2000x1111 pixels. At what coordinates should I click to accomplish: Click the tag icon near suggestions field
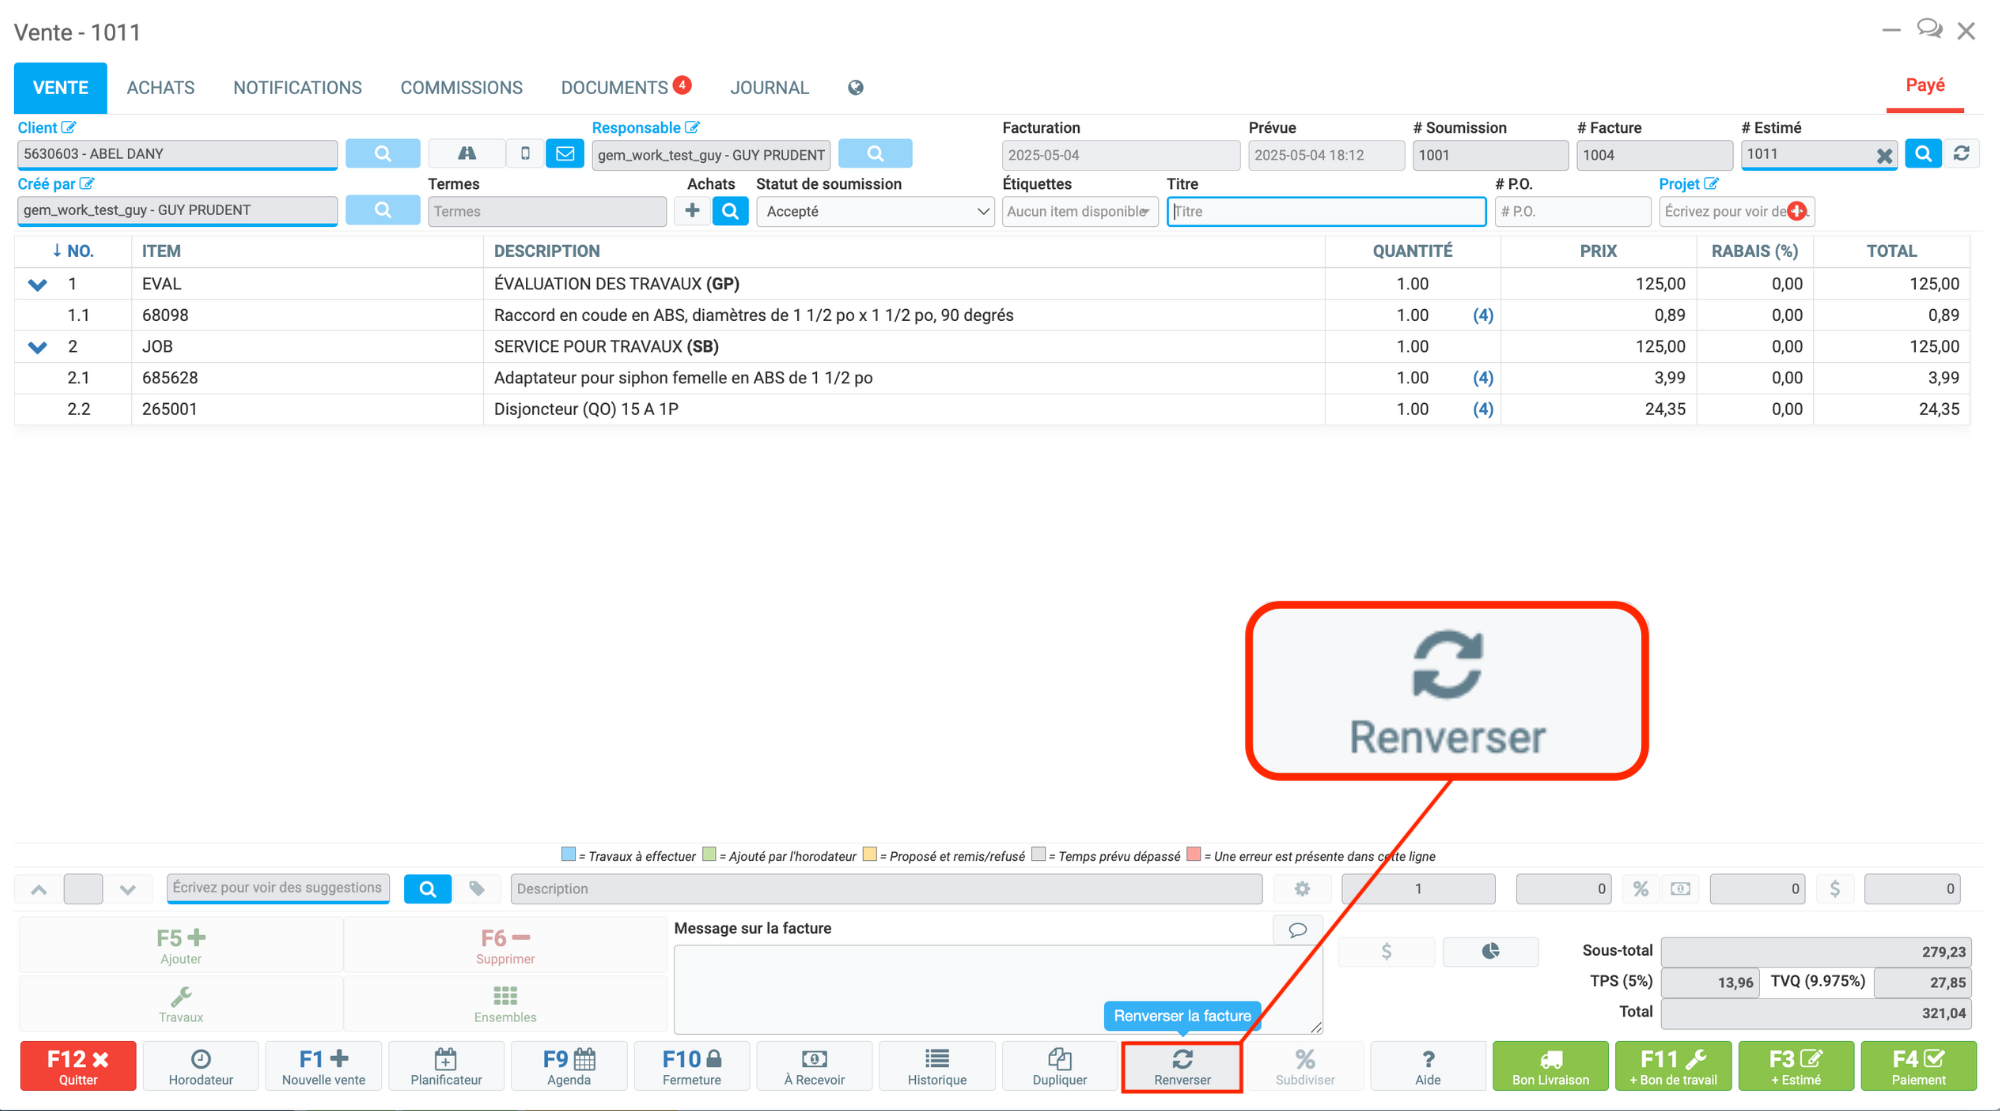[x=477, y=888]
